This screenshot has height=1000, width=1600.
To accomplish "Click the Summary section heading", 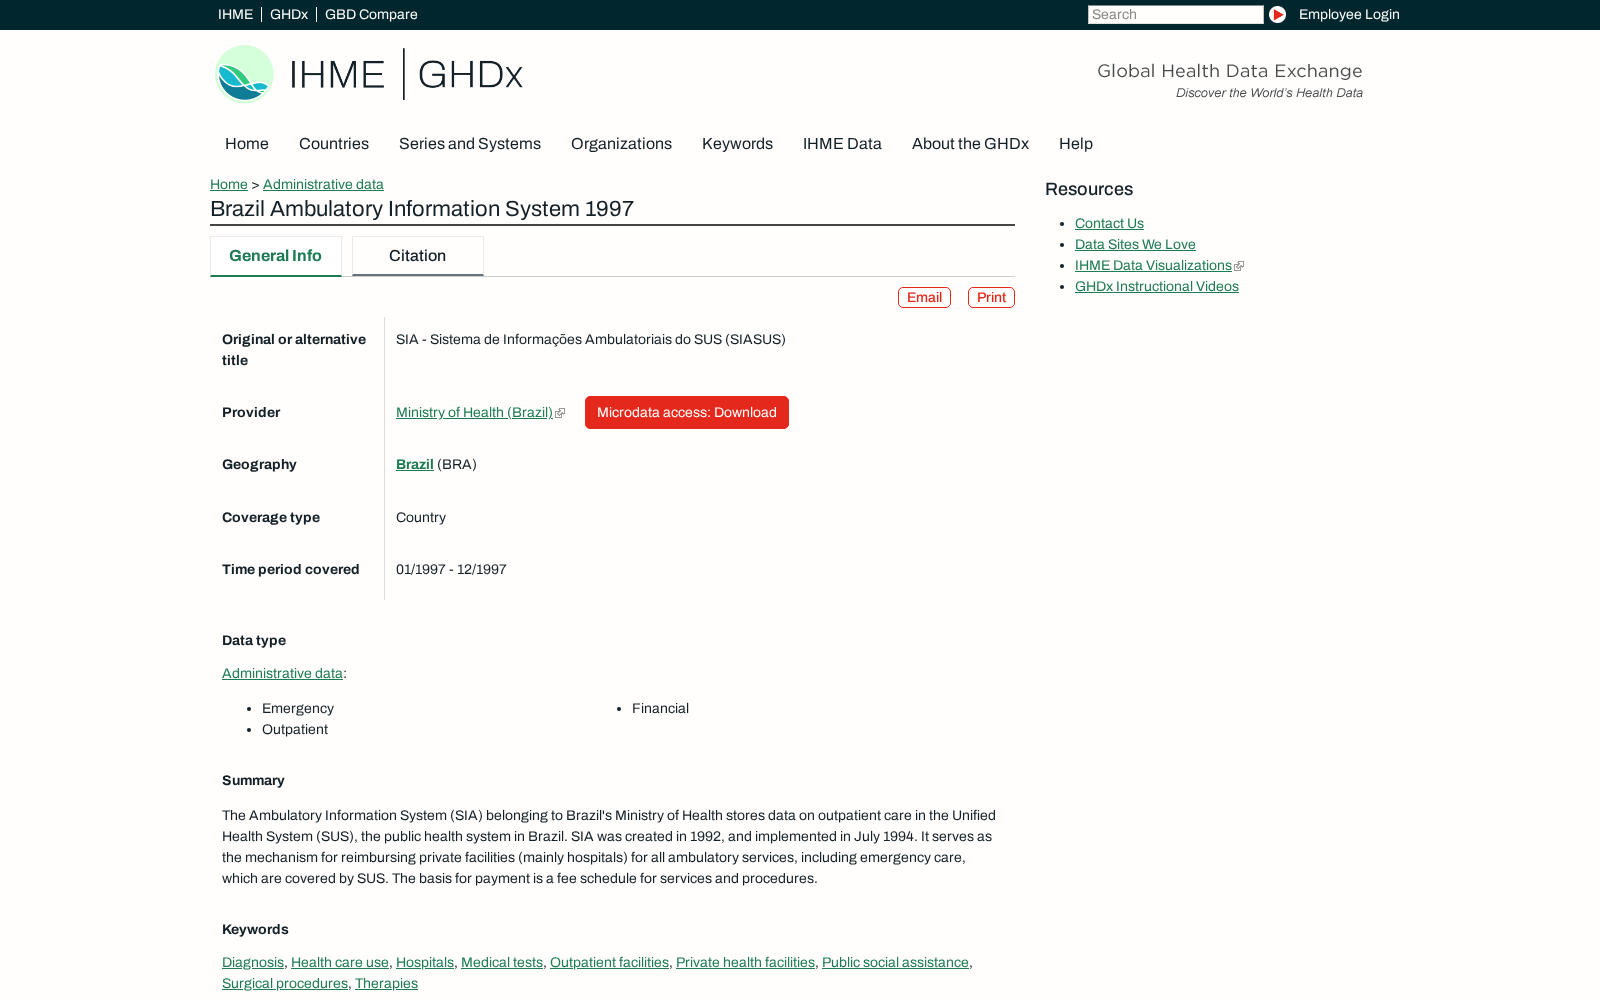I will pyautogui.click(x=253, y=780).
